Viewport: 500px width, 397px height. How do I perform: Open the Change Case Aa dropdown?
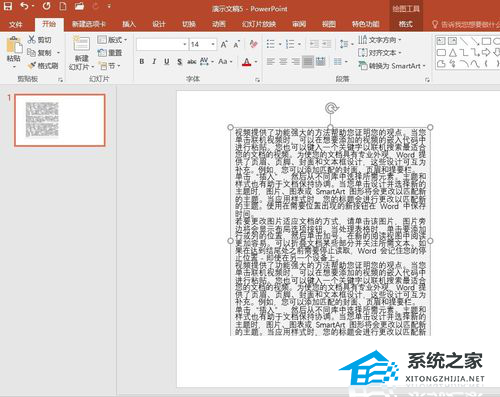tap(225, 61)
